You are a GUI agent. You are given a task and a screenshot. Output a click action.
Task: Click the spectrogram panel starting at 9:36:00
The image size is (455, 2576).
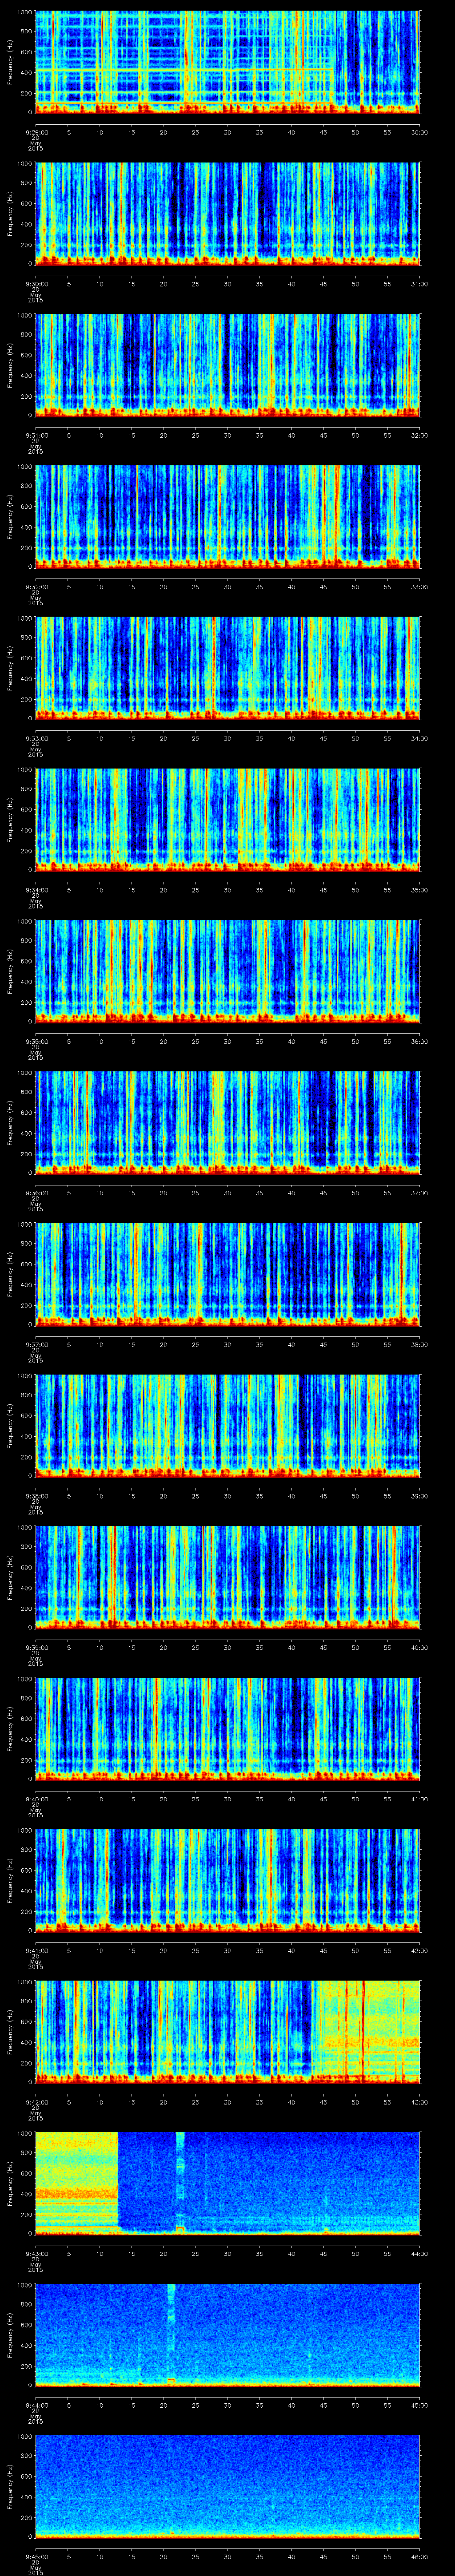coord(228,1122)
